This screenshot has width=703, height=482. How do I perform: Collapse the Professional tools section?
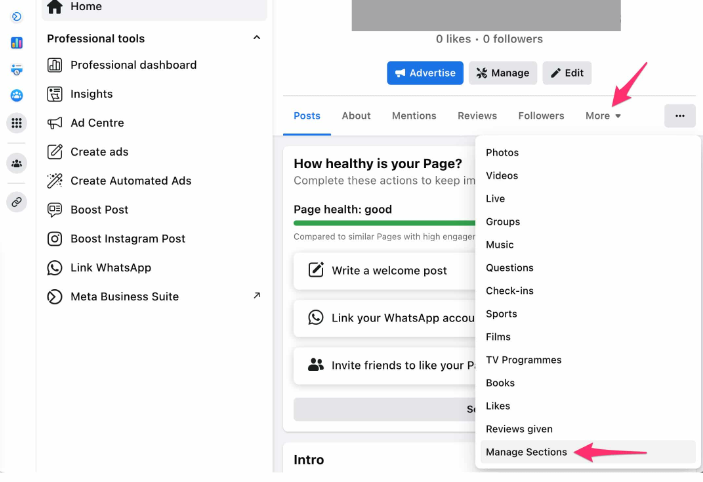tap(256, 38)
